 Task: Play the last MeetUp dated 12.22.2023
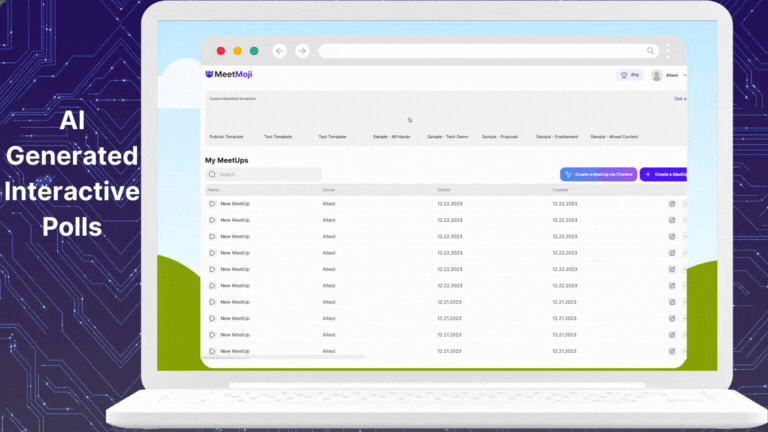[212, 286]
